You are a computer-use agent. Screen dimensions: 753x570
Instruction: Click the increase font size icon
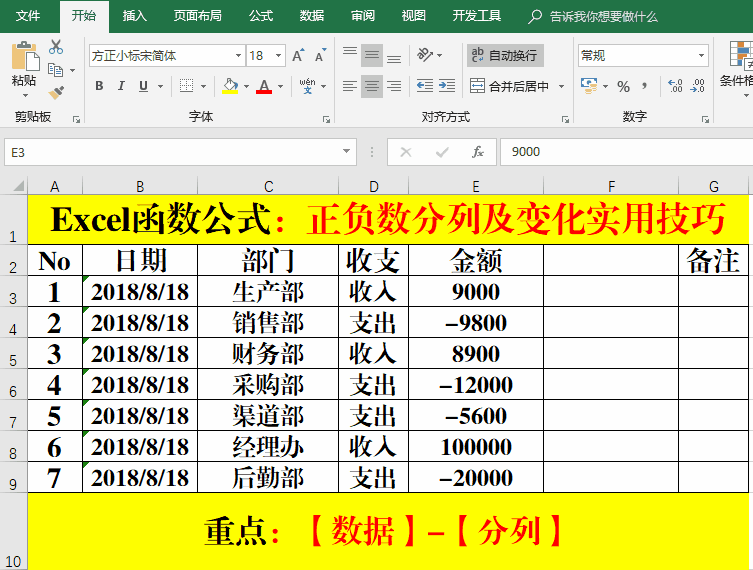[298, 56]
